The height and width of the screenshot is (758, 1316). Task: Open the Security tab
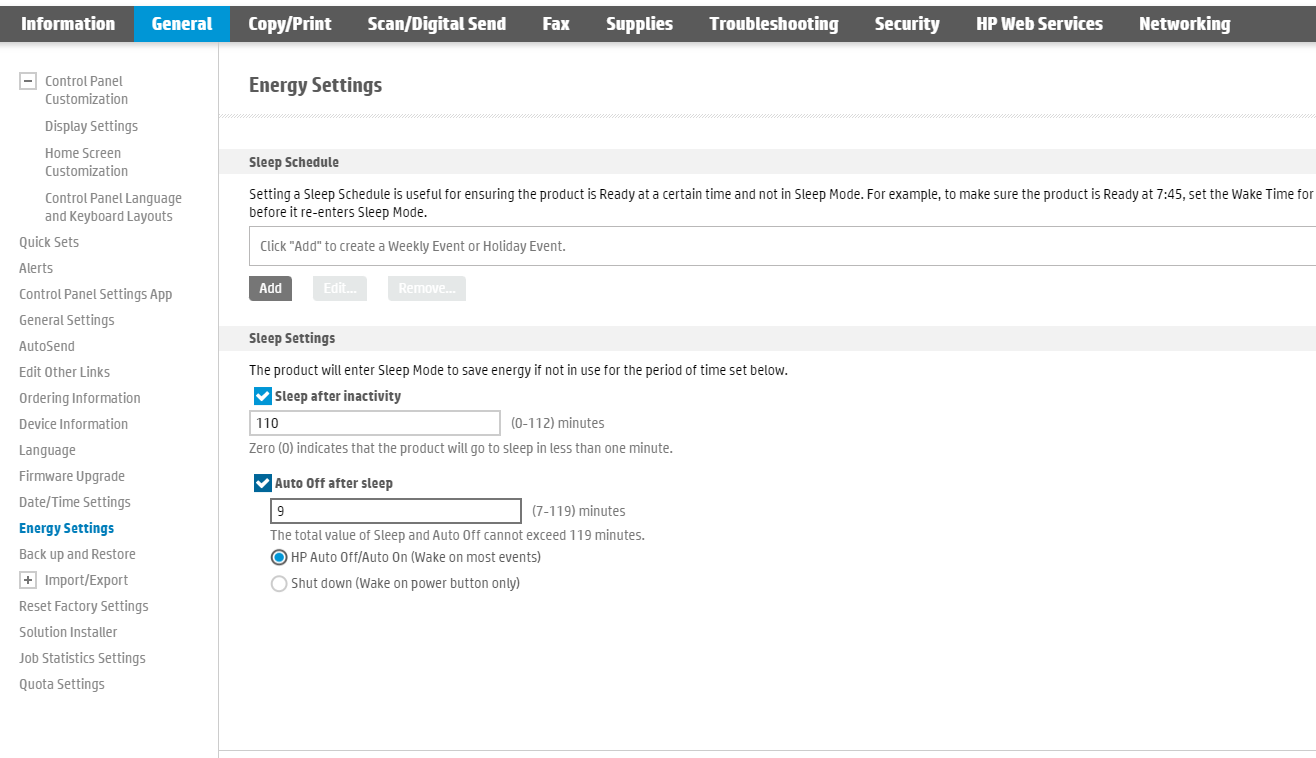[907, 24]
